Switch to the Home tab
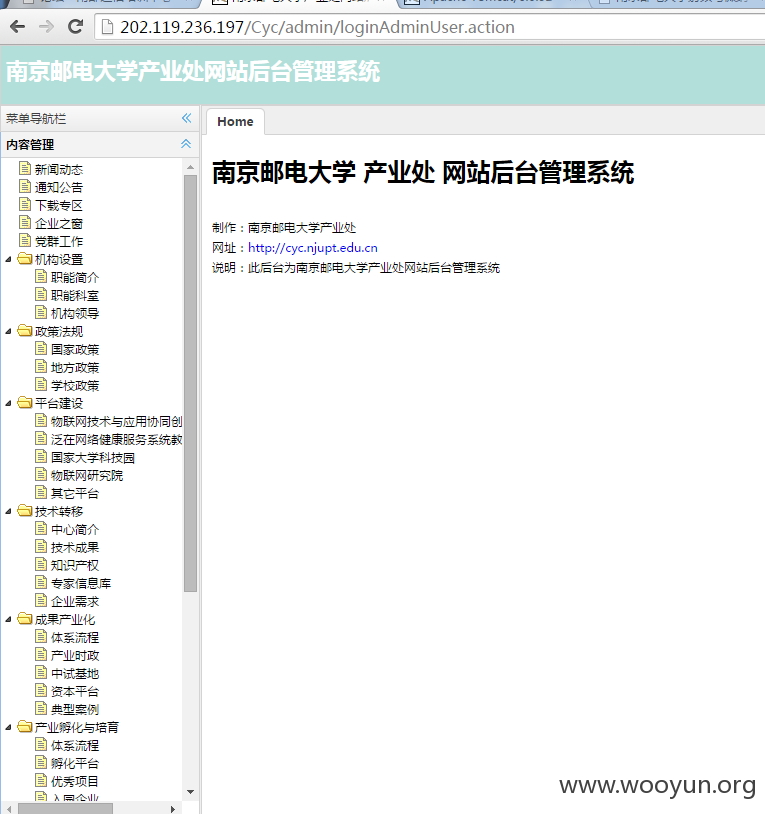Screen dimensions: 765x814 tap(235, 121)
